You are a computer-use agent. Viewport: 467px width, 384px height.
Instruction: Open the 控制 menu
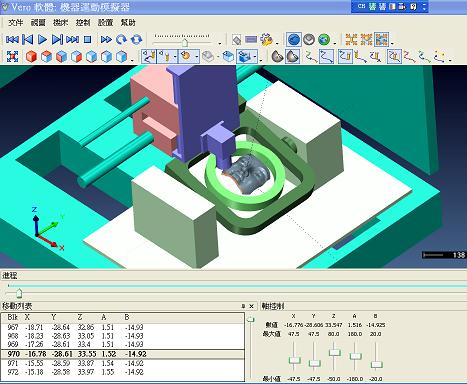coord(83,23)
